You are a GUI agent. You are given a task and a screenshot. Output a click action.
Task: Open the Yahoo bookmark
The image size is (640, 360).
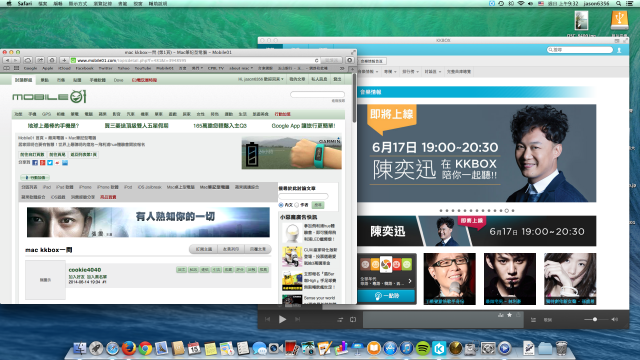(124, 68)
